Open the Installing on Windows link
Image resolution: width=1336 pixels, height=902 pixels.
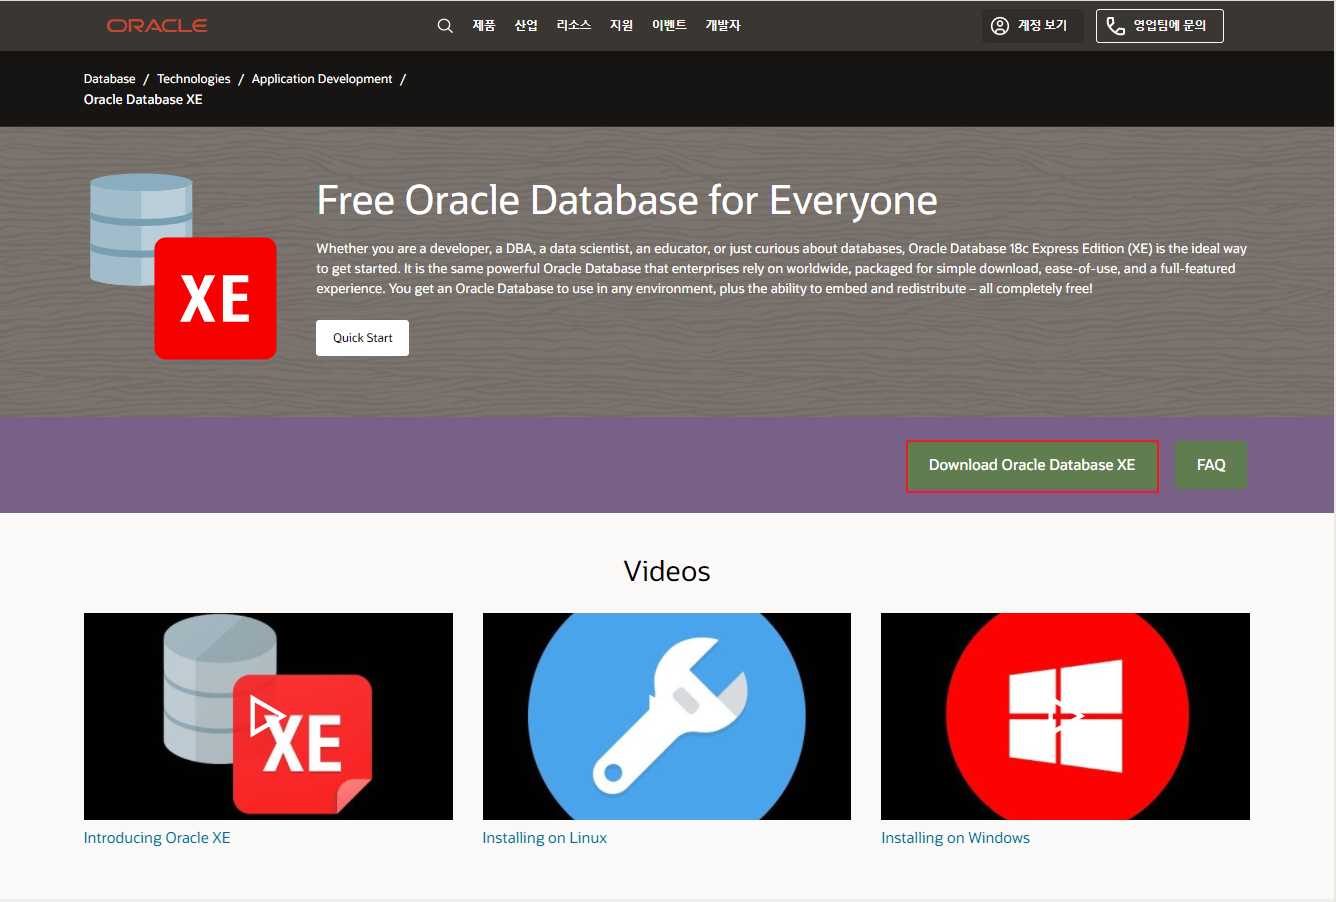pyautogui.click(x=956, y=838)
